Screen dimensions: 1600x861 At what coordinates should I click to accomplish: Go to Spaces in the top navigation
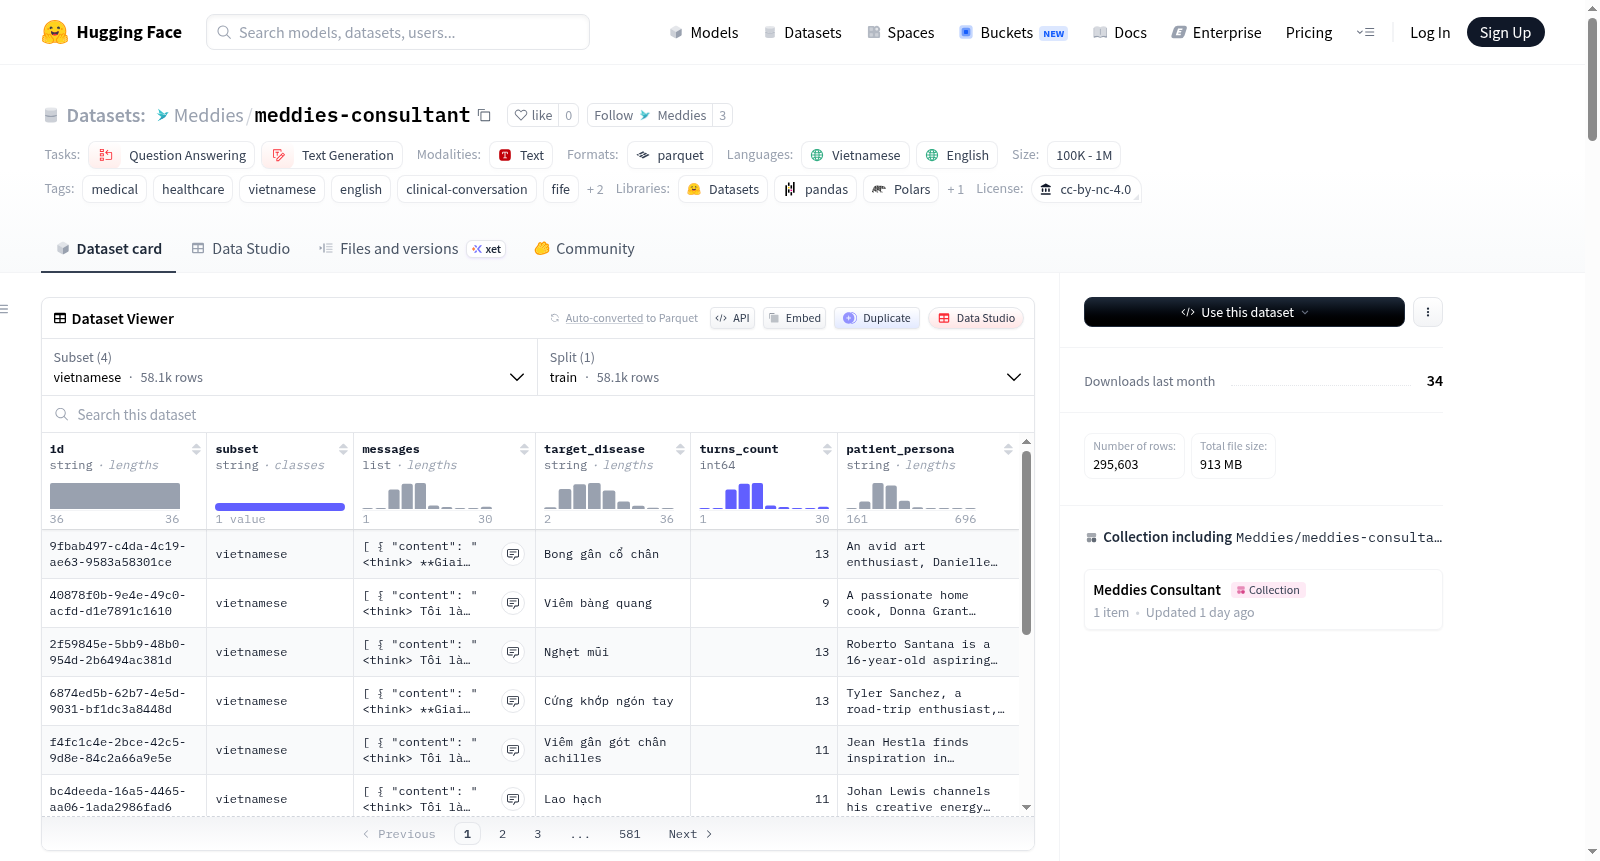point(901,33)
